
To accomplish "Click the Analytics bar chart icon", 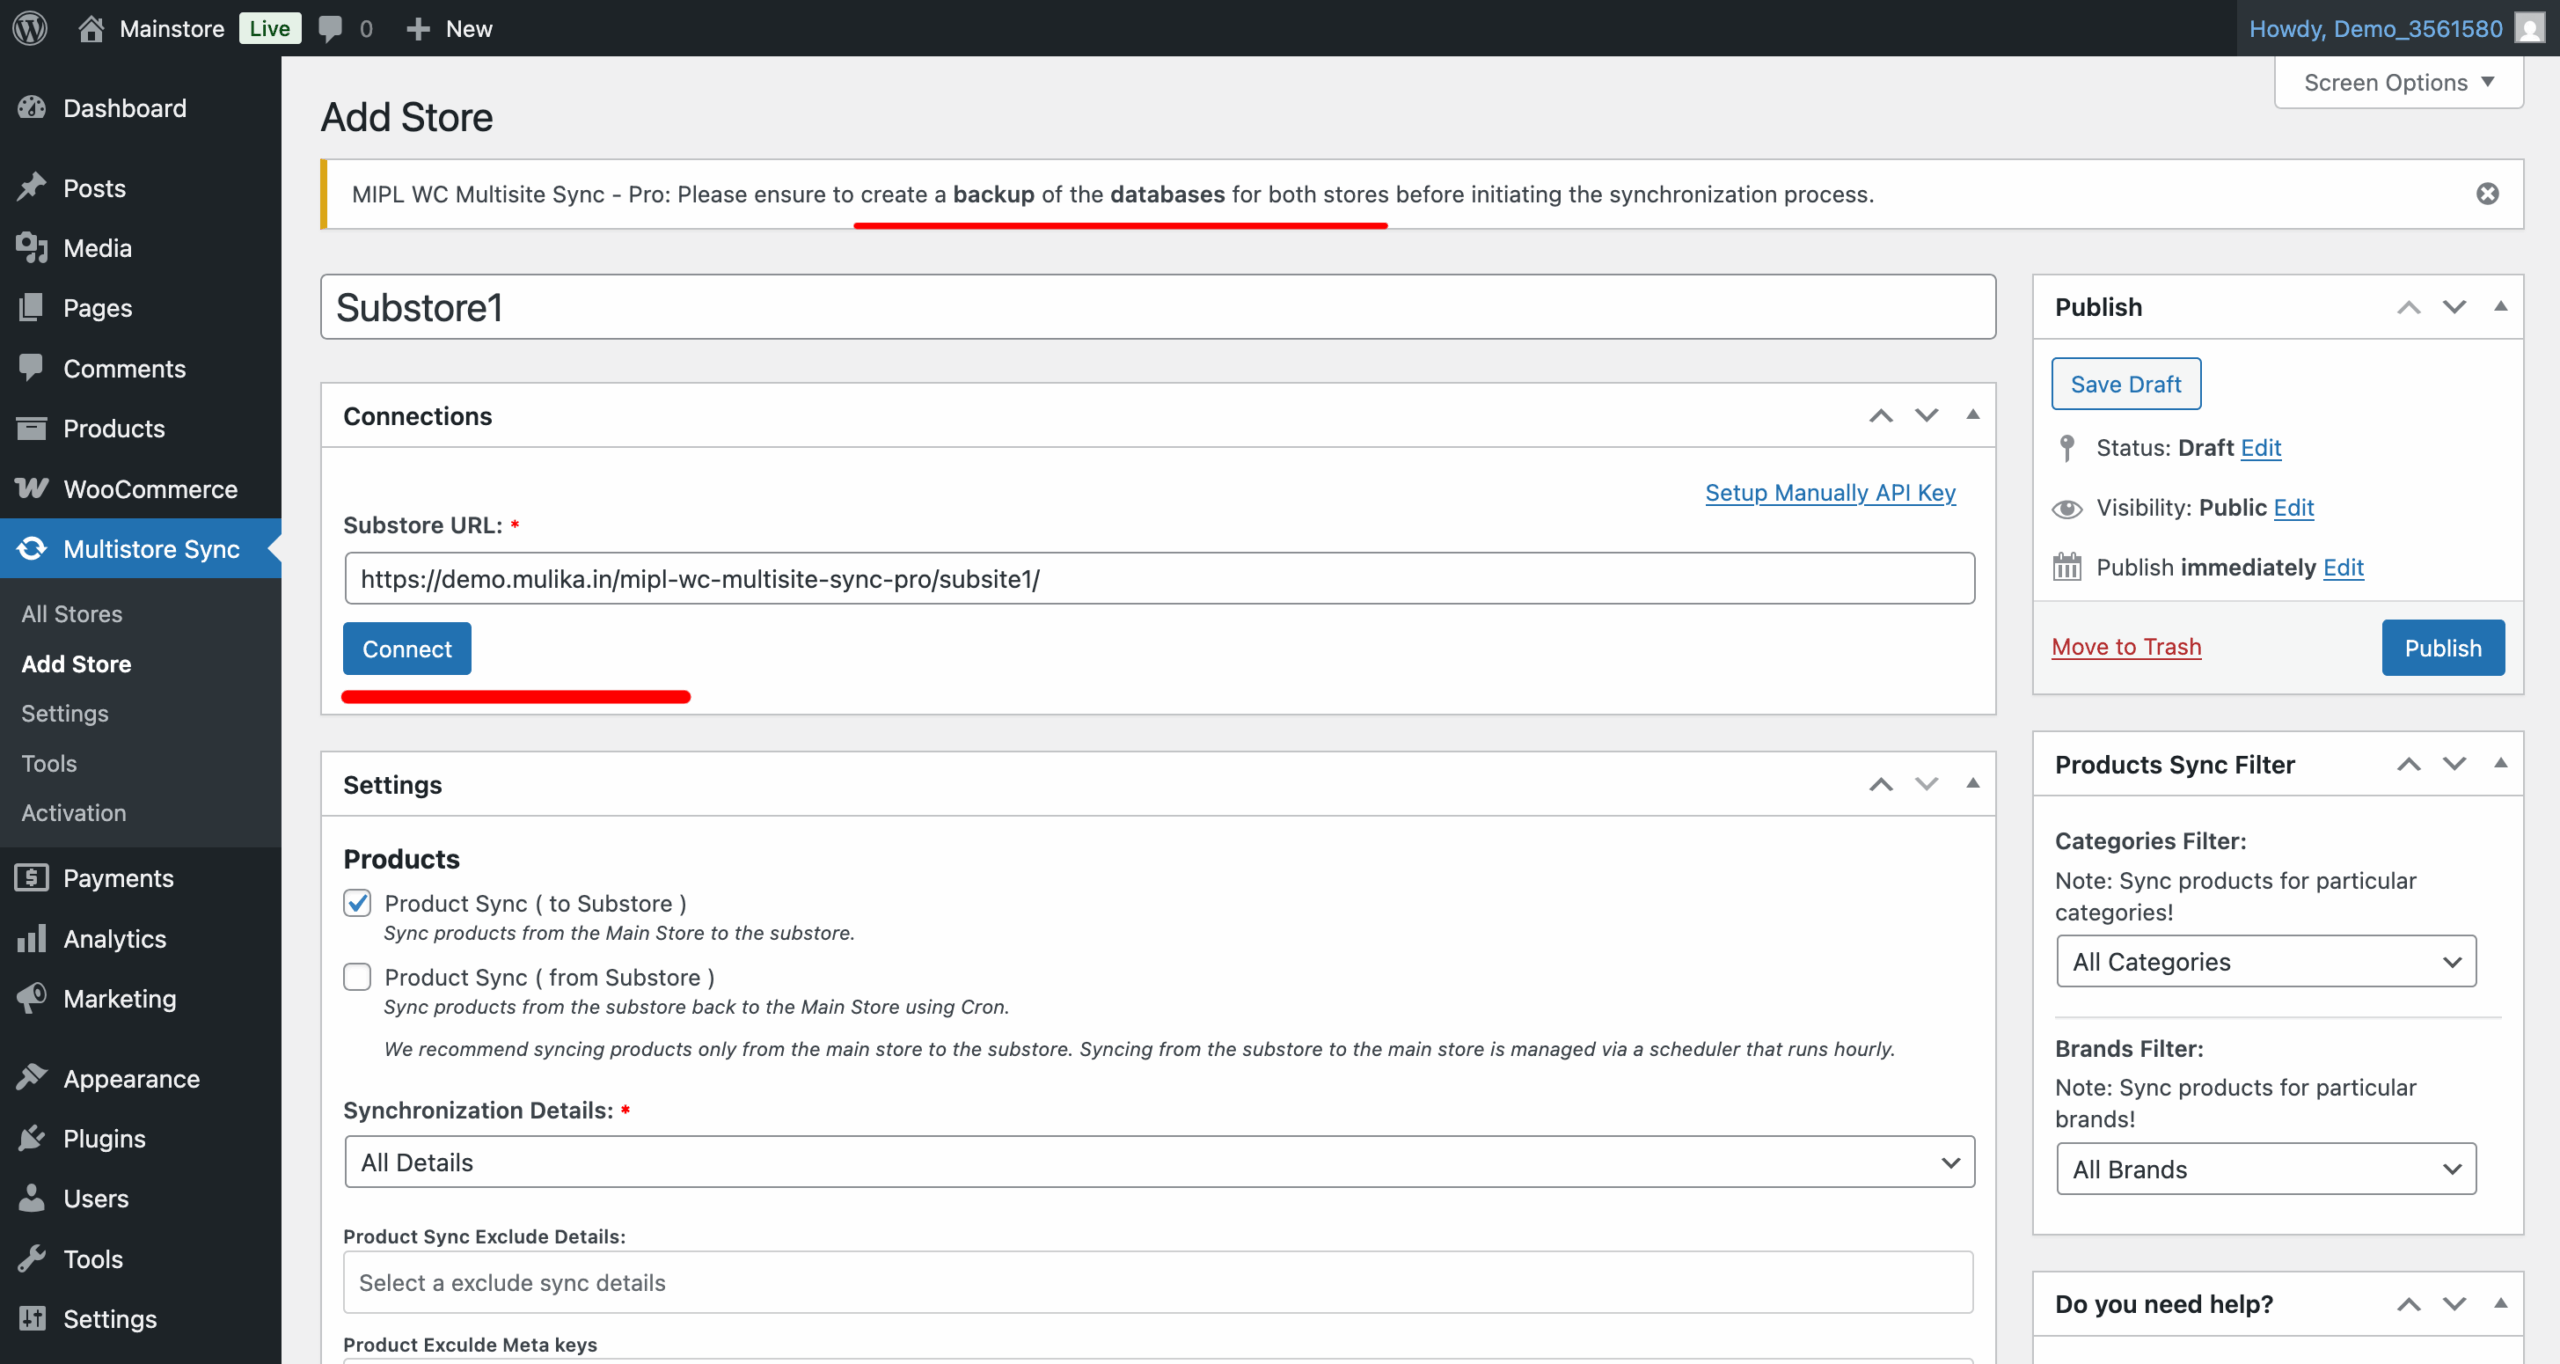I will [x=32, y=938].
